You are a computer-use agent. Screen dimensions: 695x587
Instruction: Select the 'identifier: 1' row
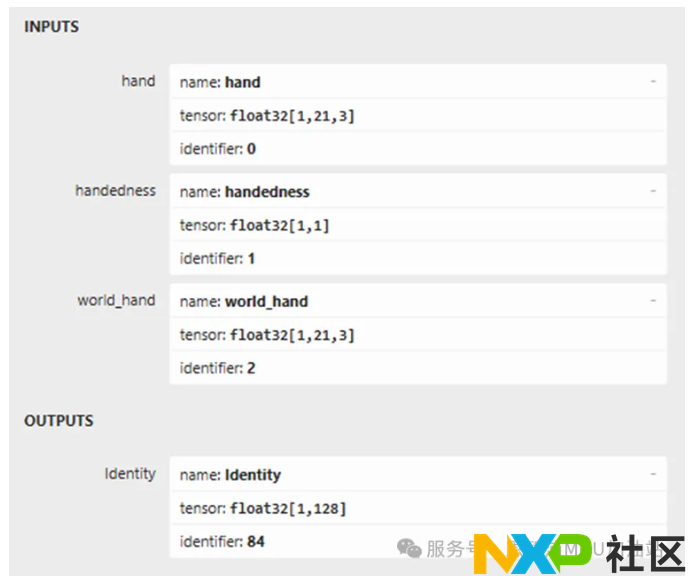tap(418, 258)
